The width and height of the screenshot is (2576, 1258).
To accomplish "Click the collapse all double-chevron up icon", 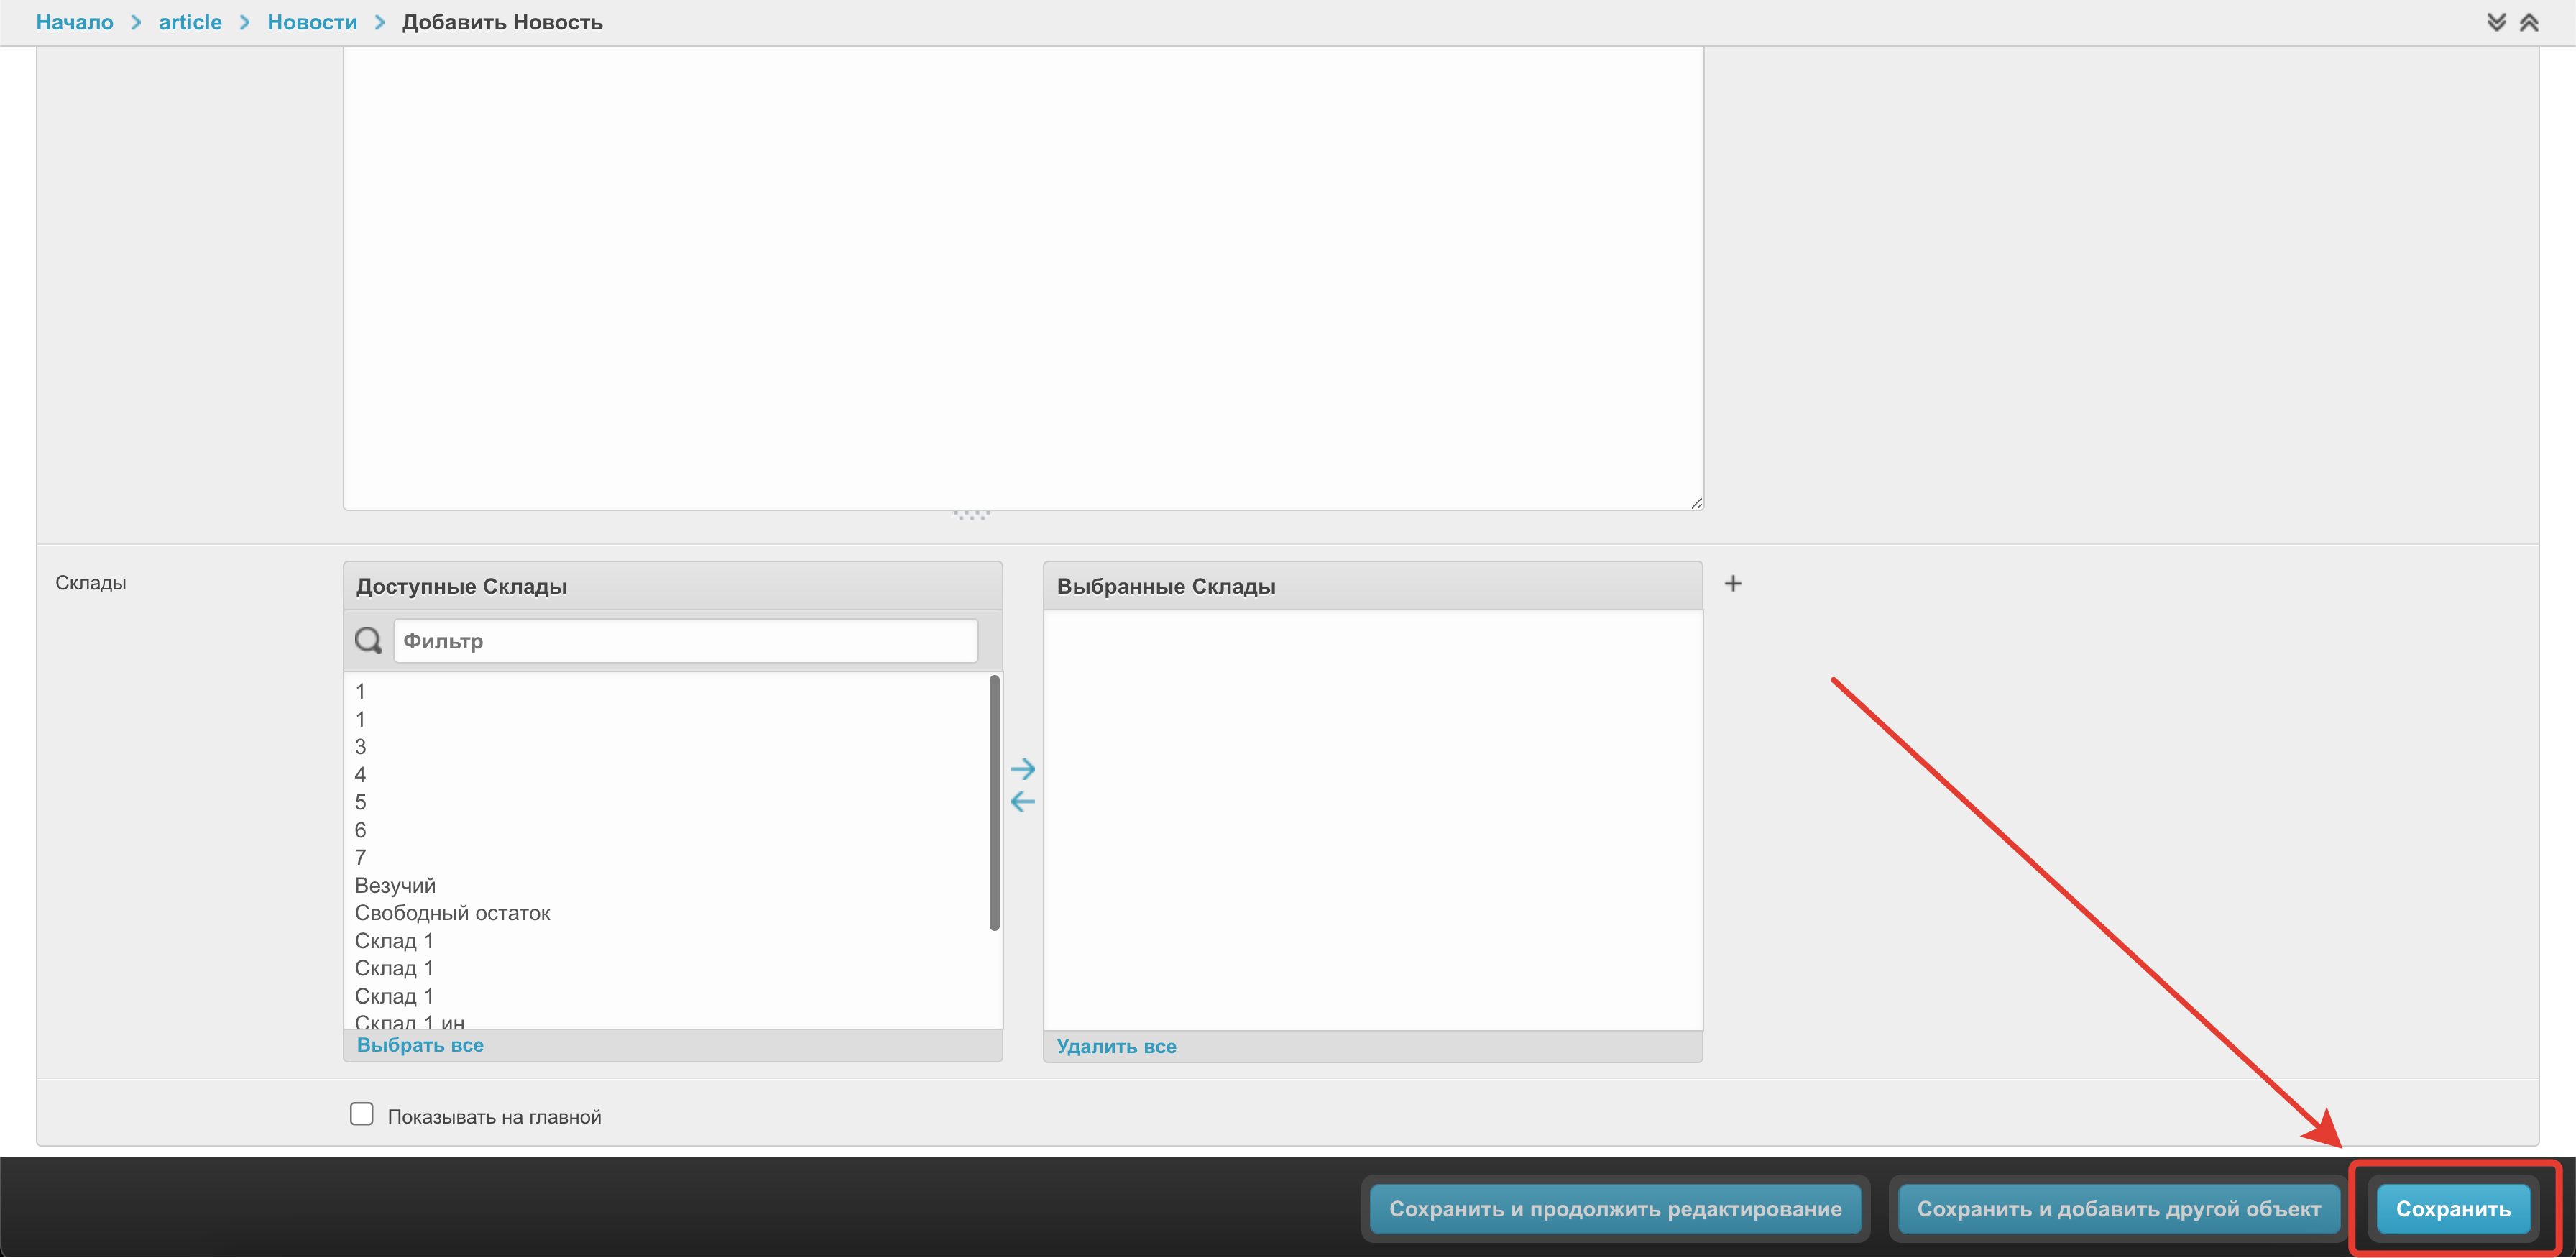I will click(x=2529, y=22).
